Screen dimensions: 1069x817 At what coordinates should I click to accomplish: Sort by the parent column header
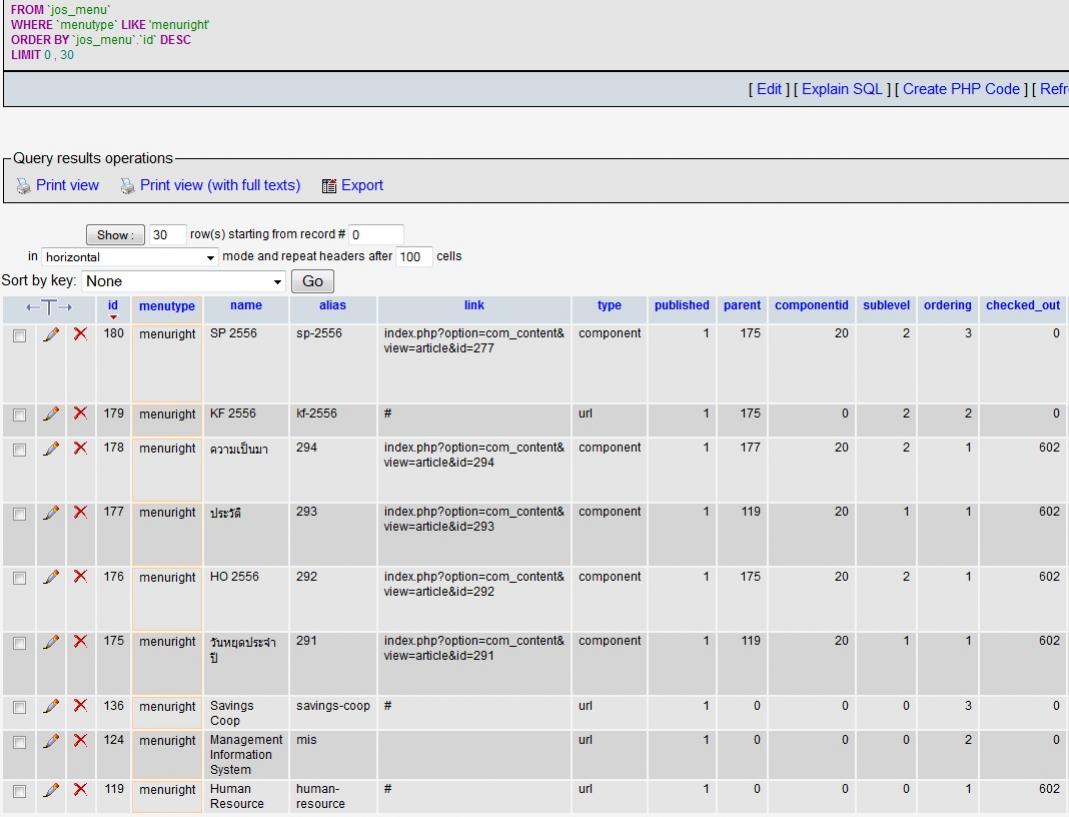point(742,306)
